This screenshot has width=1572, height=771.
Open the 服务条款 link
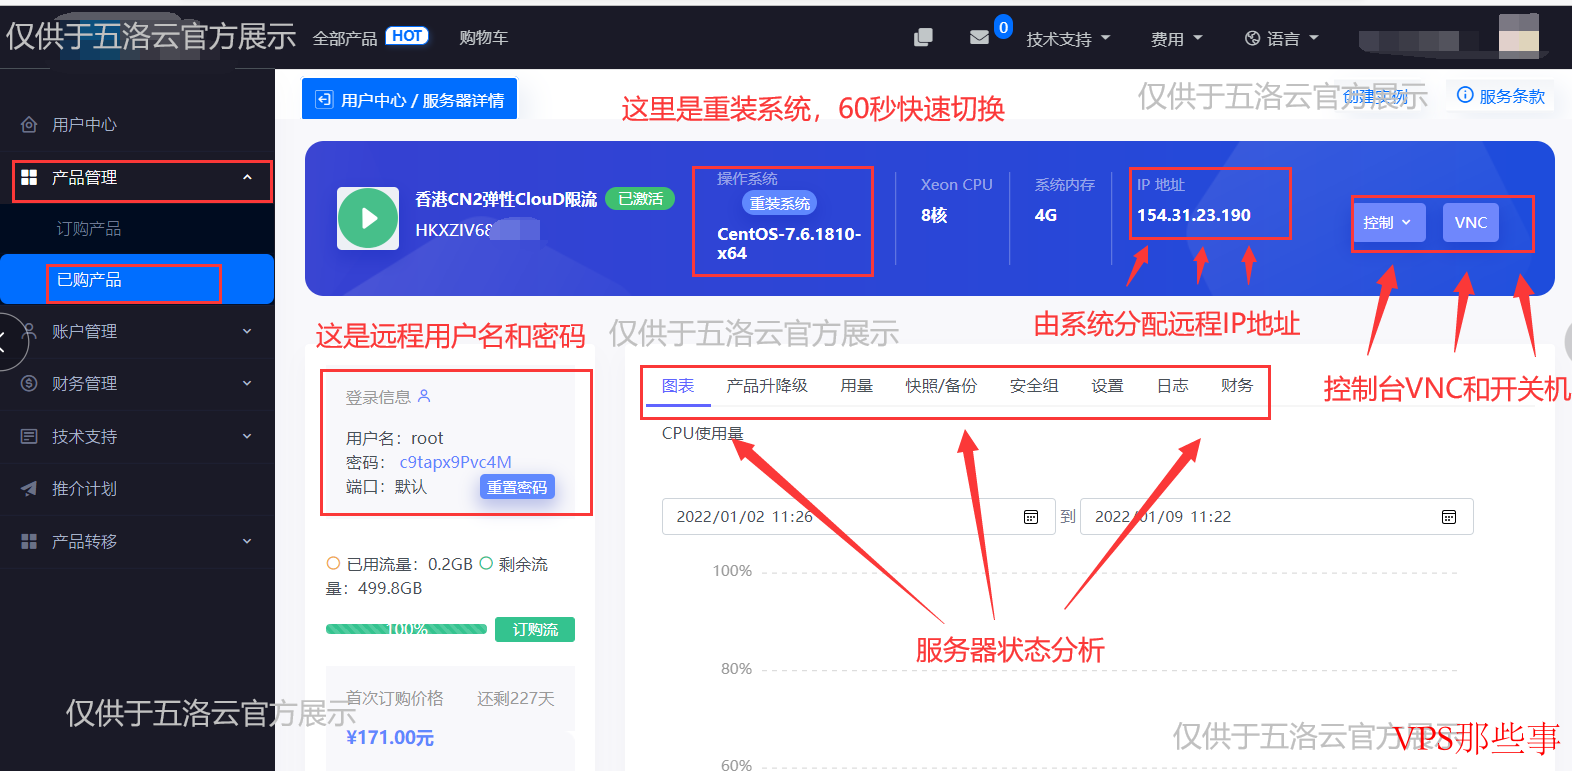tap(1511, 96)
